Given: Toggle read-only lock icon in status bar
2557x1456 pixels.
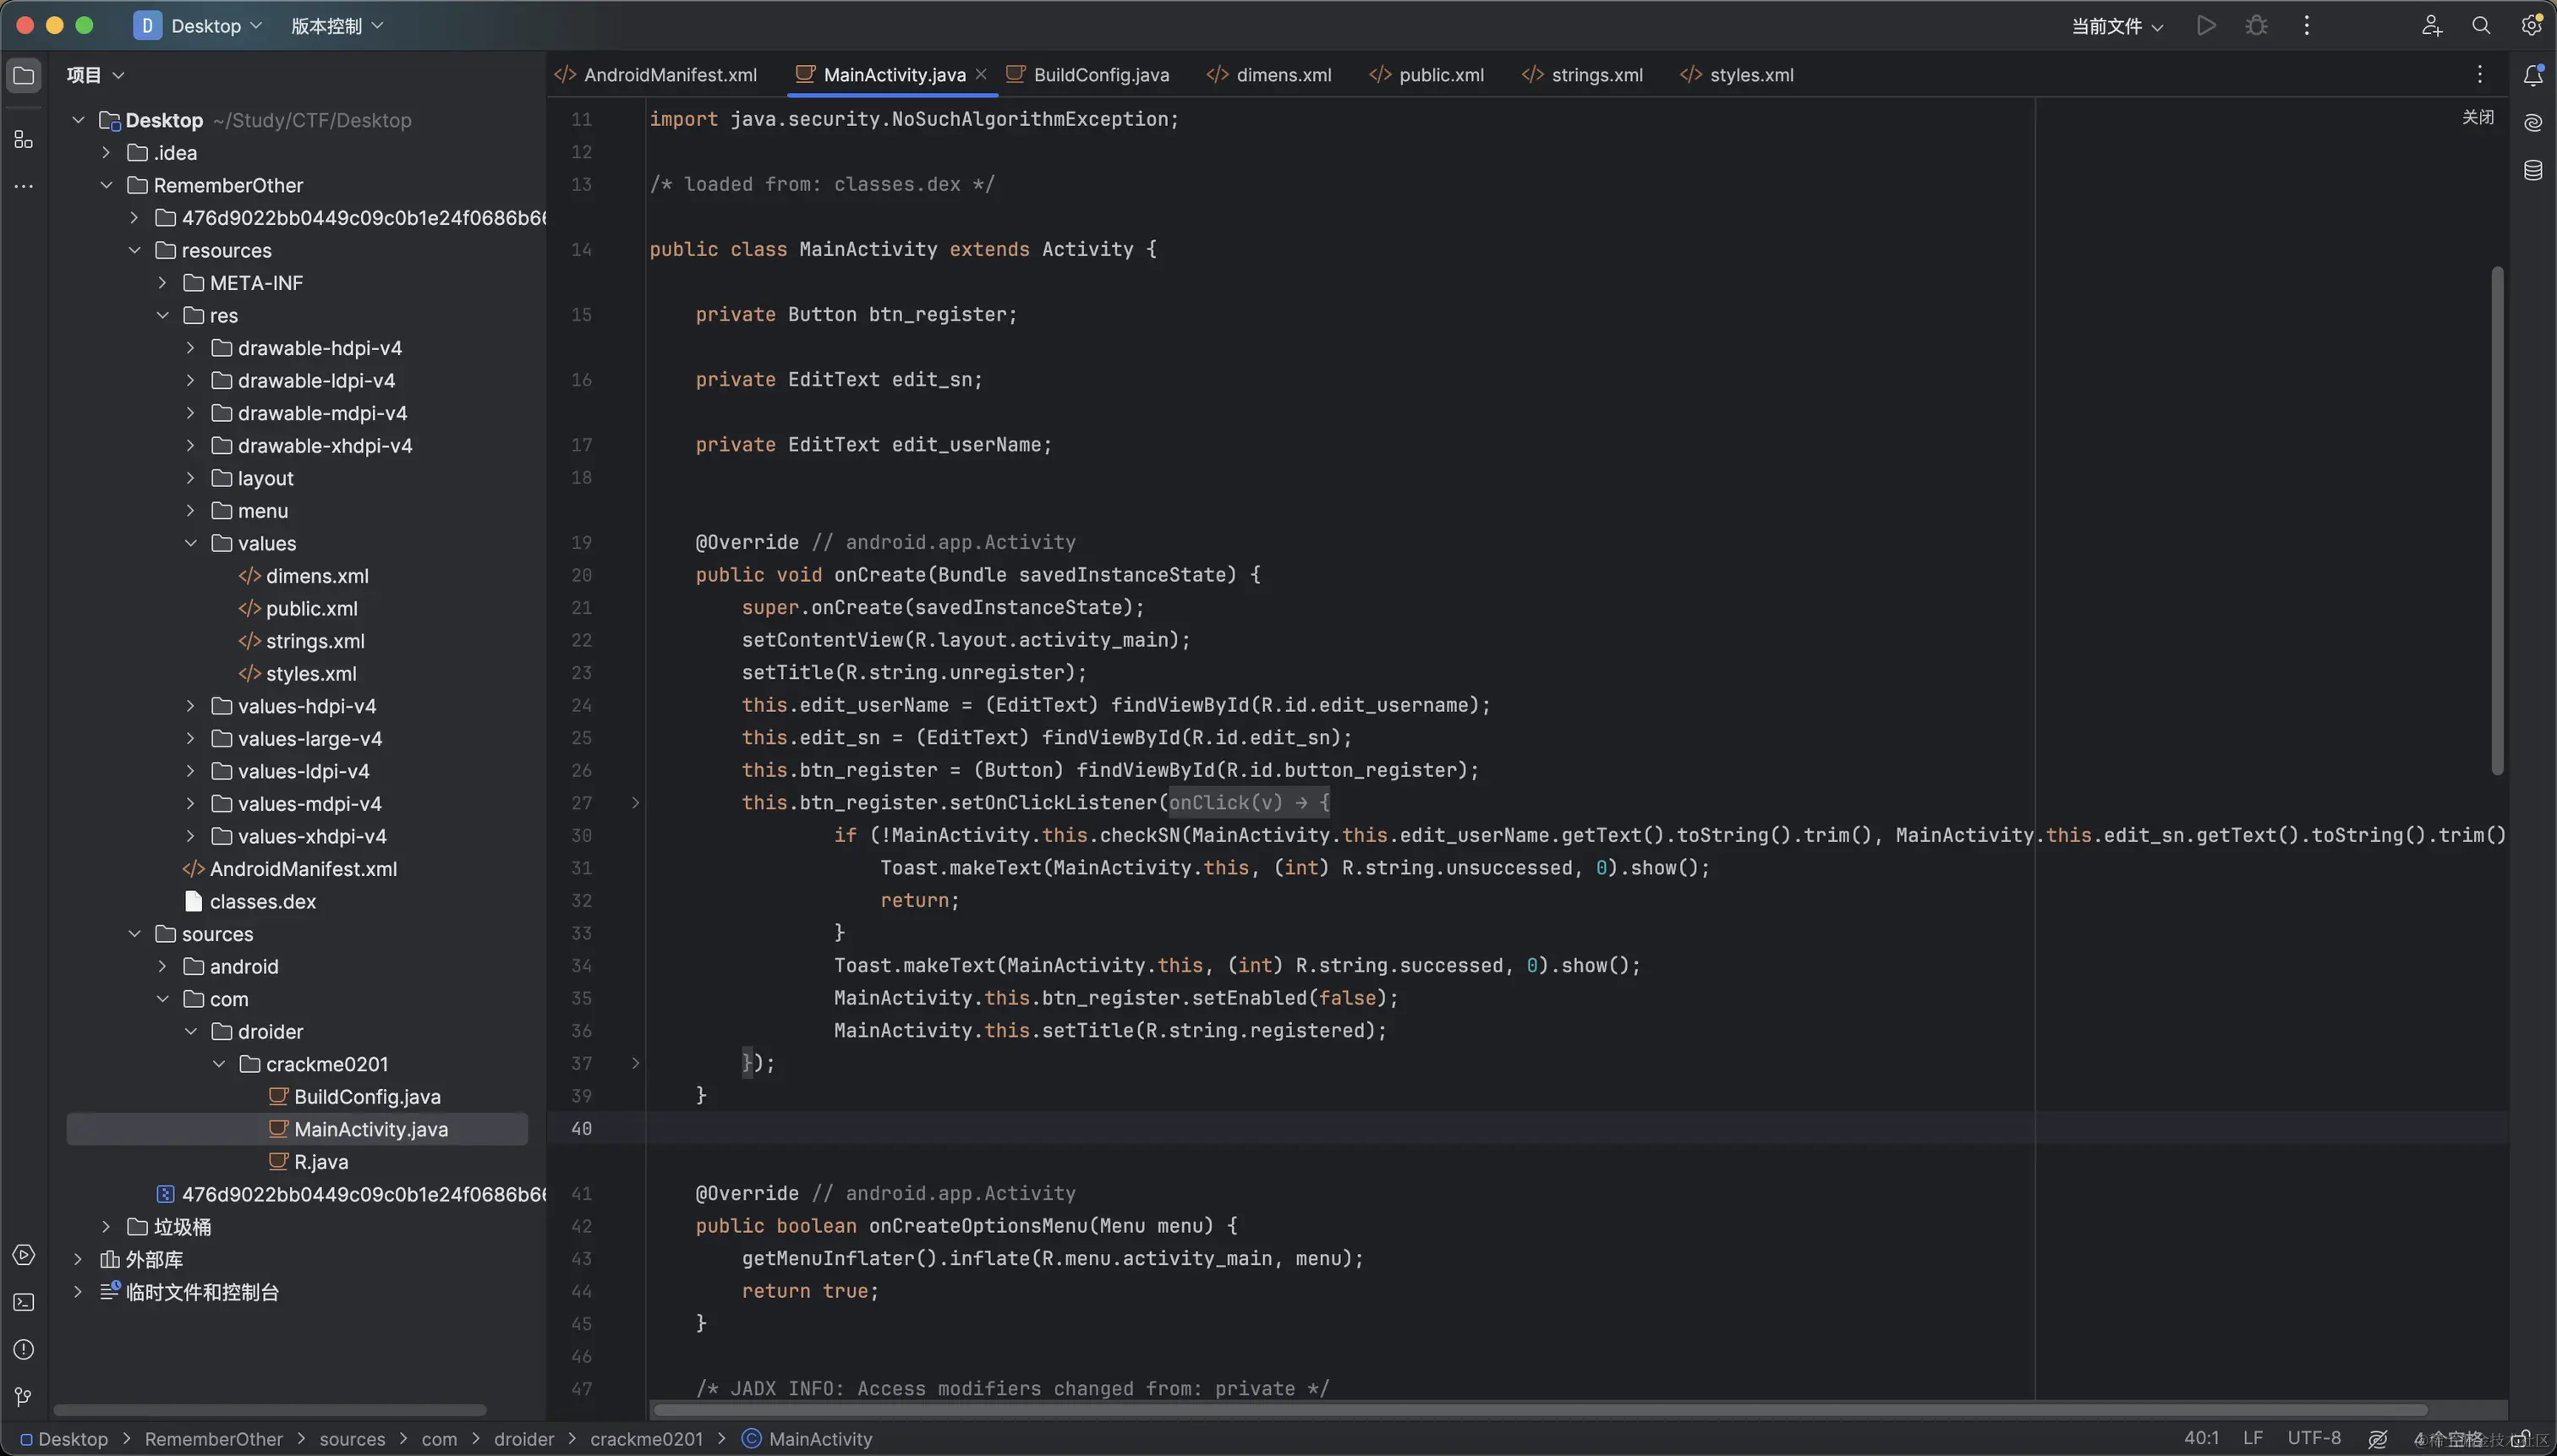Looking at the screenshot, I should pos(2520,1439).
